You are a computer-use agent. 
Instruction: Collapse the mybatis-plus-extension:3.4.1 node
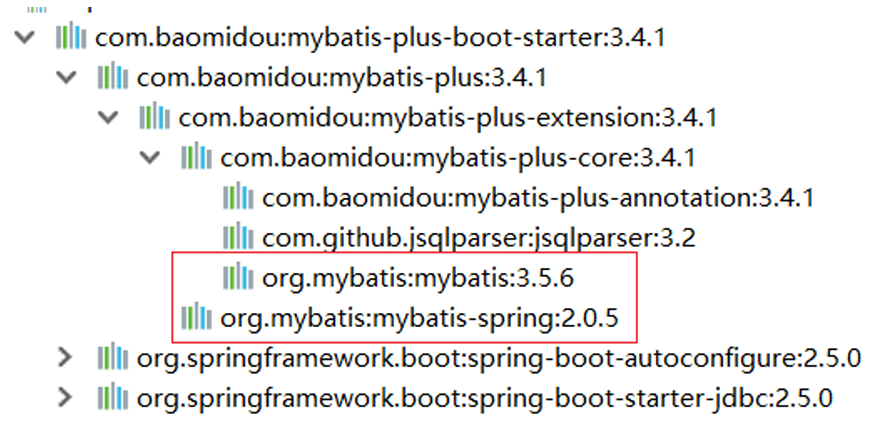(108, 118)
